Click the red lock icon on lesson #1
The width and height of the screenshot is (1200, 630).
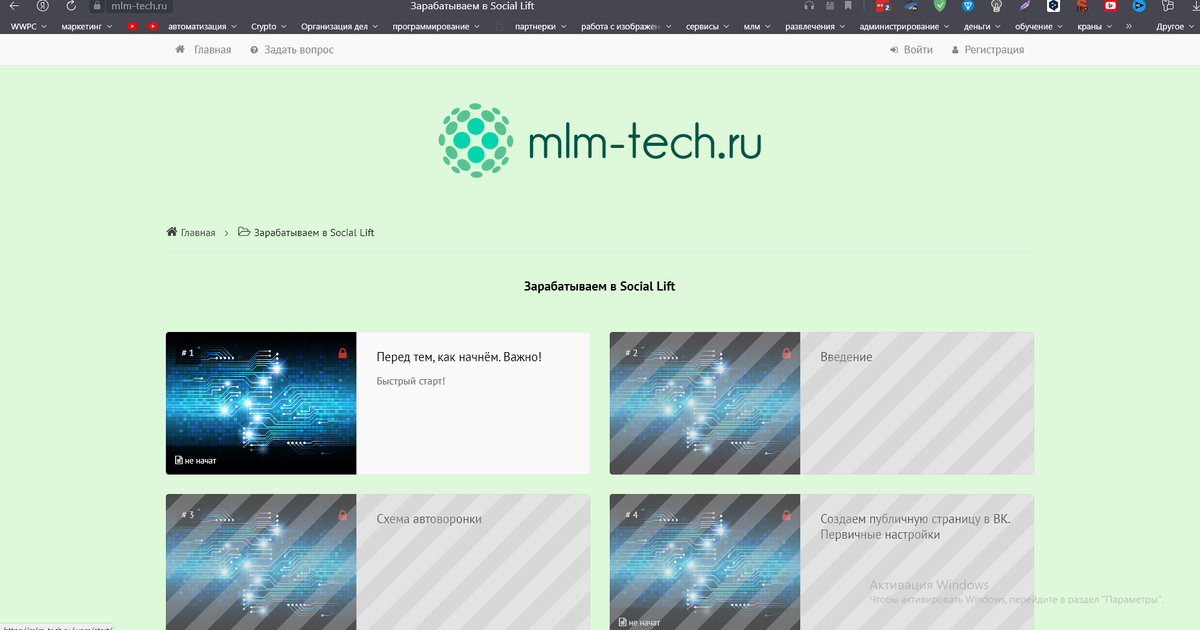click(x=342, y=353)
